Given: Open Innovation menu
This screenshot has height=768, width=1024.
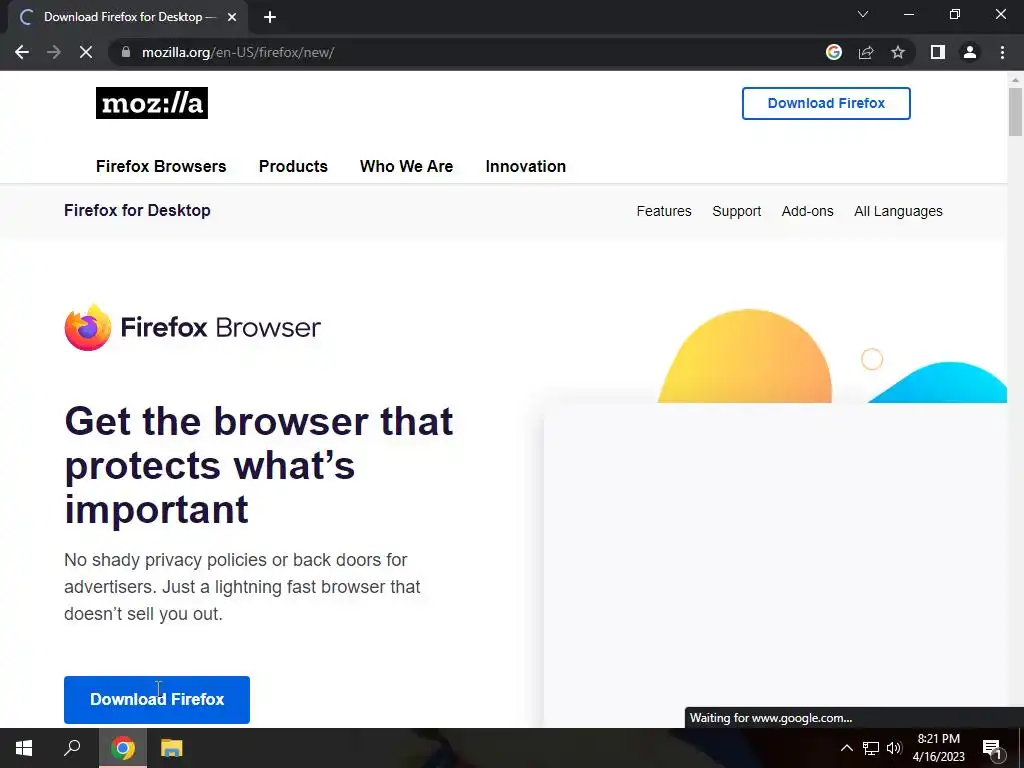Looking at the screenshot, I should [526, 167].
